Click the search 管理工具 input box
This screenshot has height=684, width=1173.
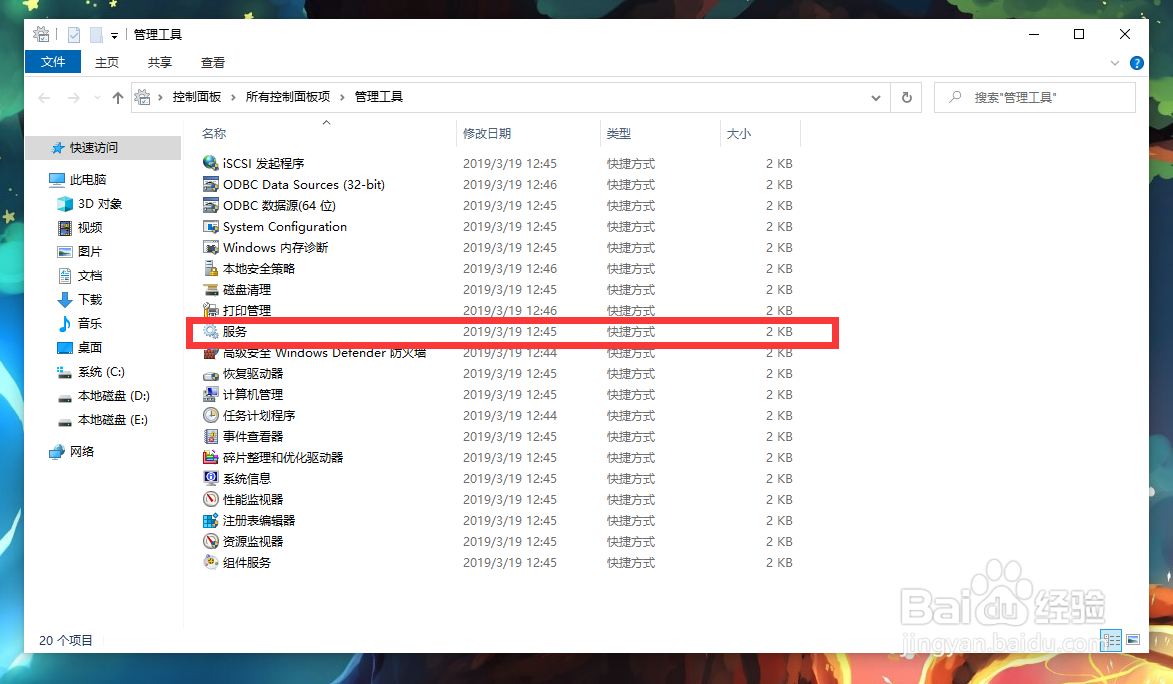[x=1035, y=97]
